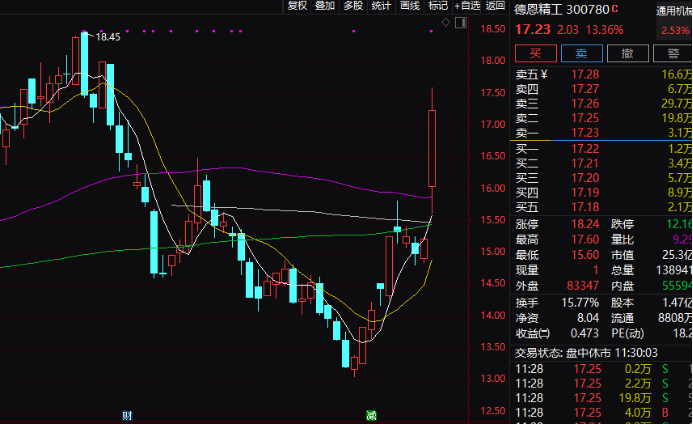Click the diamond marker icon above chart
This screenshot has height=424, width=693.
click(446, 22)
